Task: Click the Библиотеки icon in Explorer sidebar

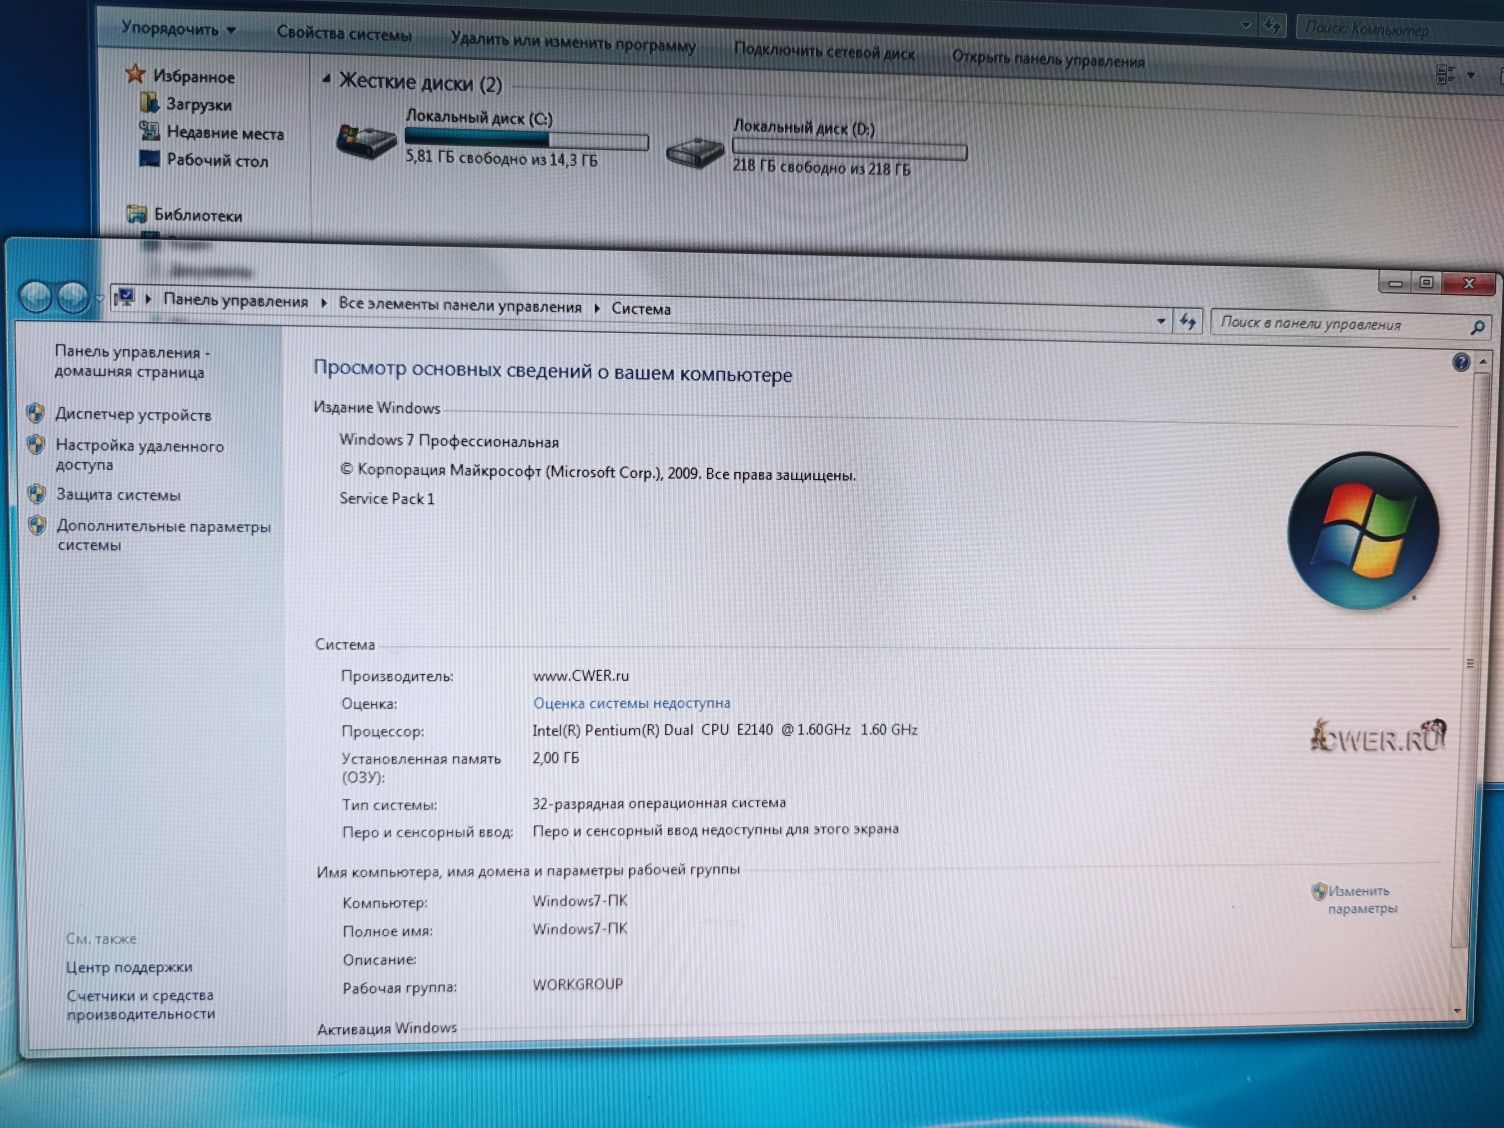Action: [x=137, y=213]
